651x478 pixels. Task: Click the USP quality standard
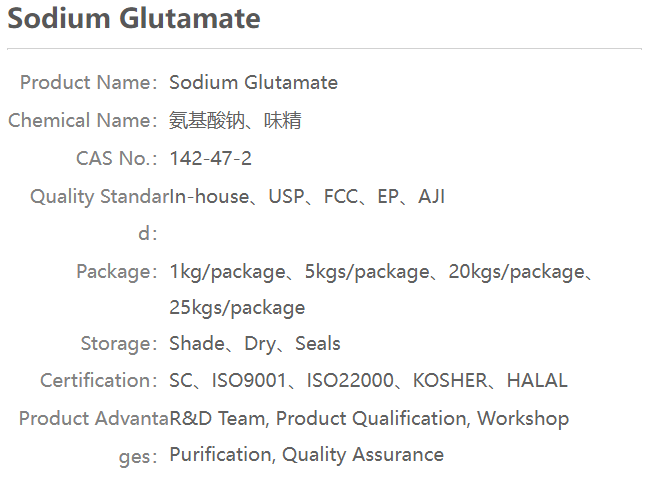287,196
